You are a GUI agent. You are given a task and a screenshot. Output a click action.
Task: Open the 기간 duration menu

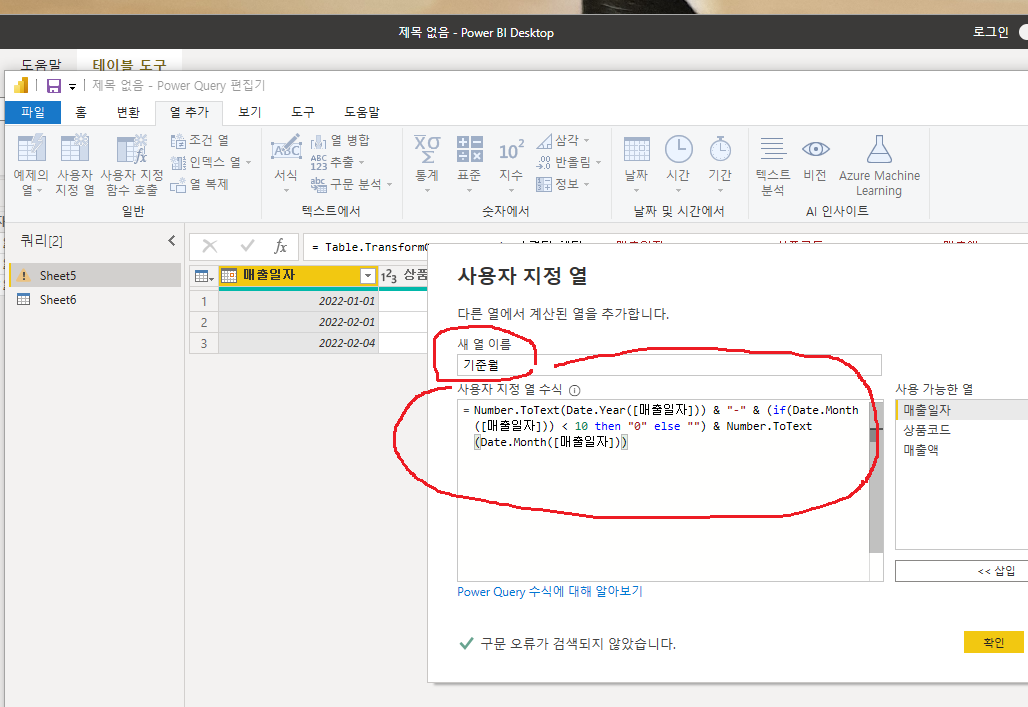click(x=720, y=165)
